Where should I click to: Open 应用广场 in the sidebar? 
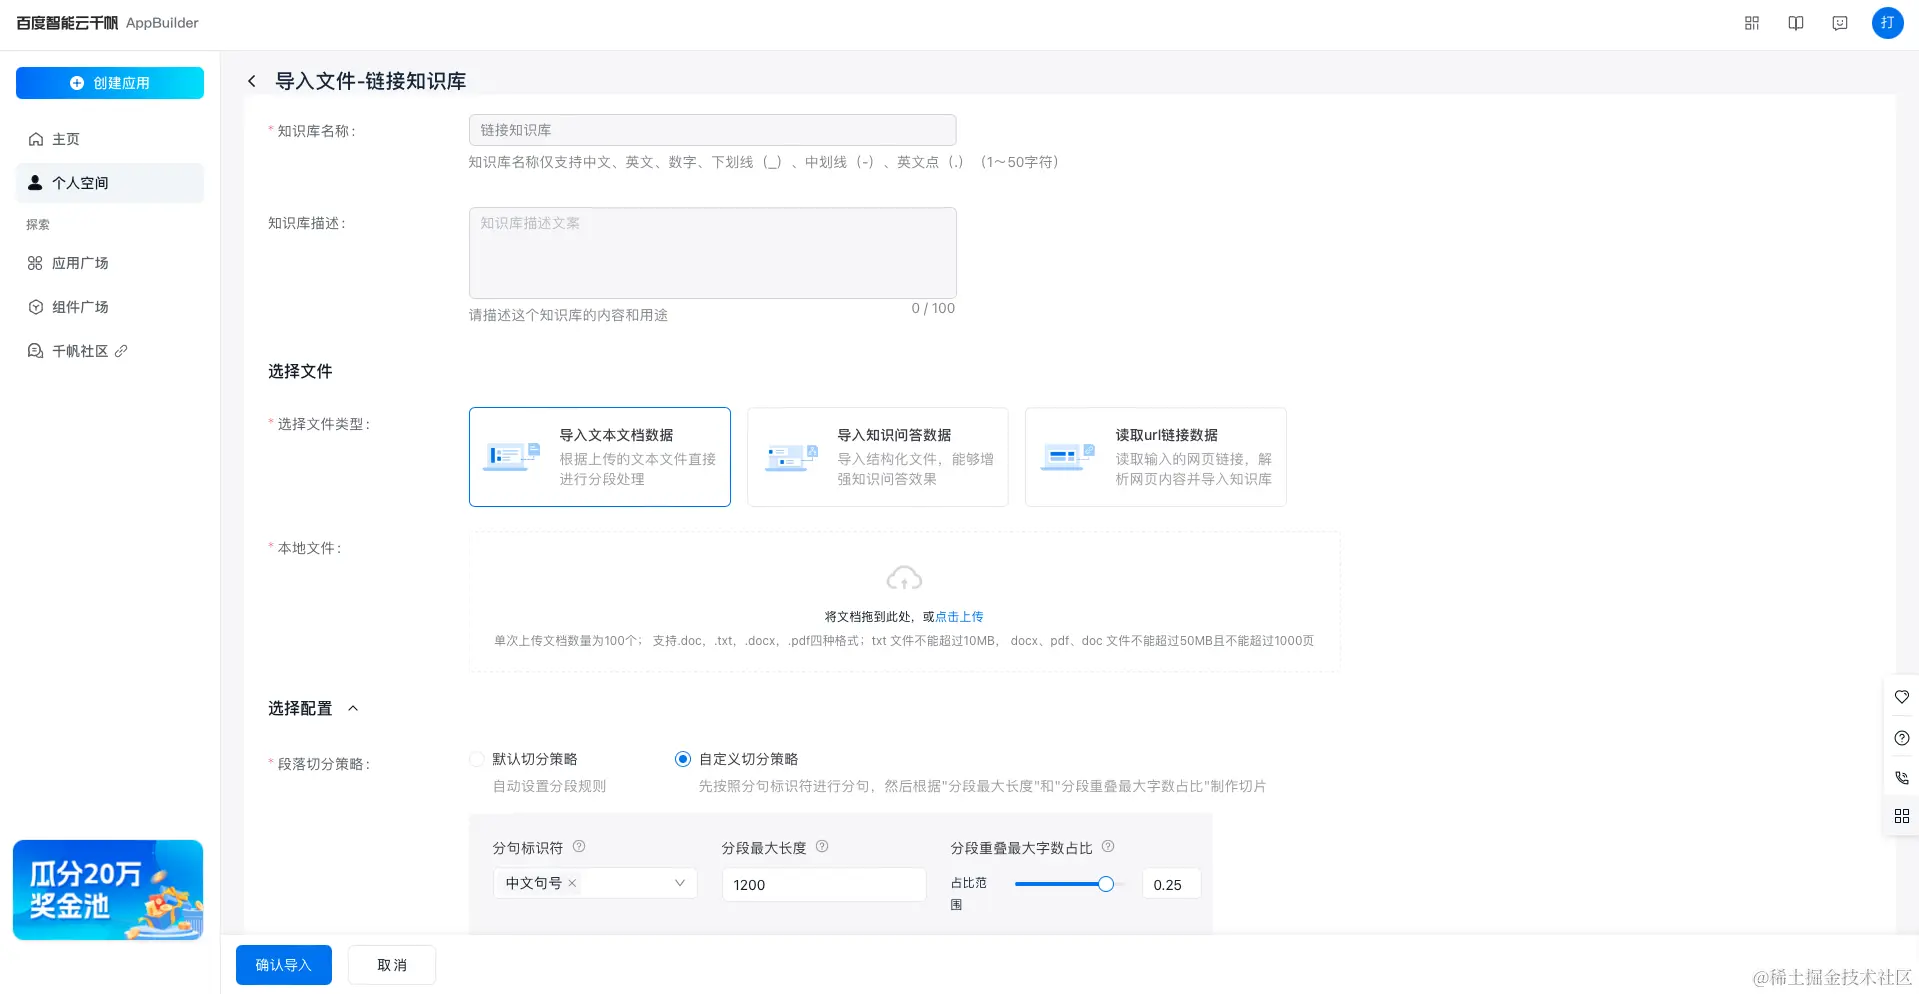pyautogui.click(x=110, y=263)
